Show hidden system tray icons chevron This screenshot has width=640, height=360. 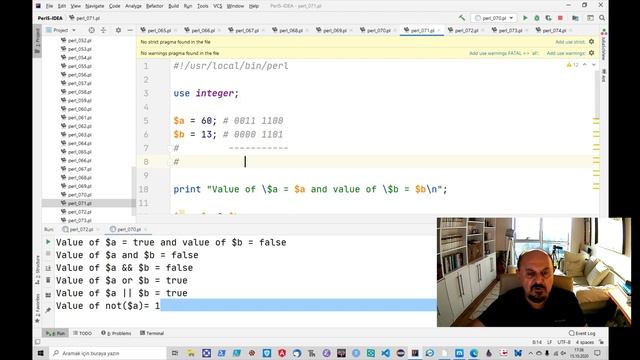click(530, 353)
